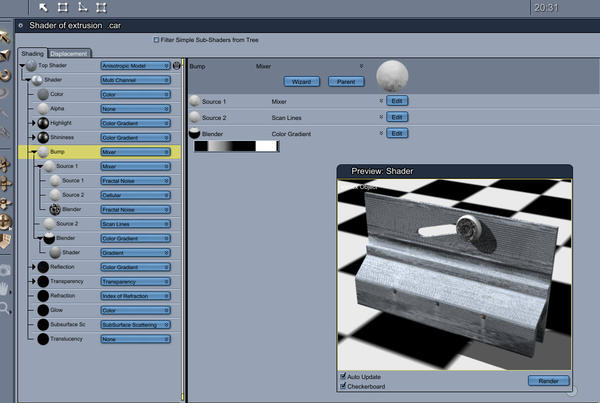Viewport: 600px width, 403px height.
Task: Open the Anisotropic Model dropdown
Action: tap(135, 66)
